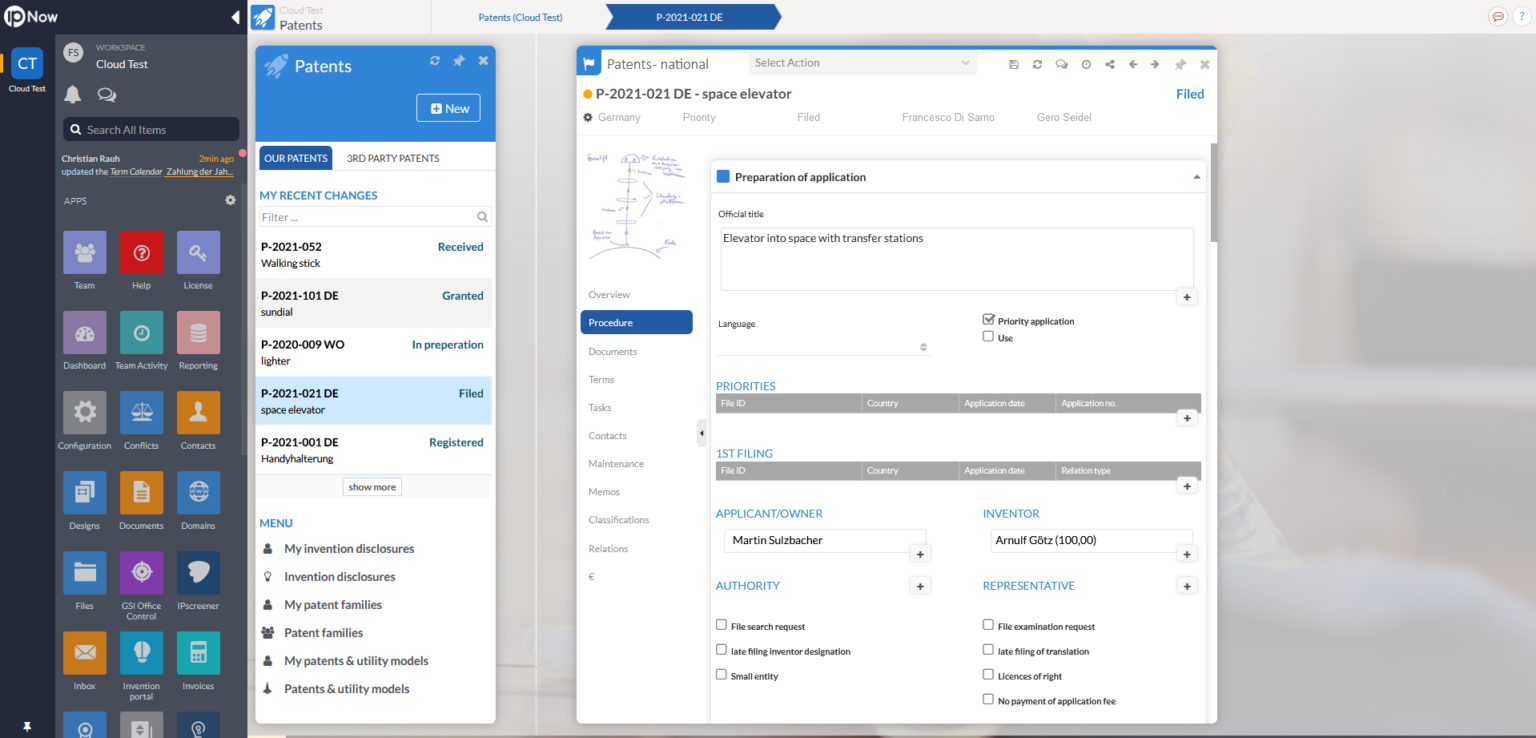The image size is (1536, 738).
Task: Open the Procedure section
Action: tap(636, 322)
